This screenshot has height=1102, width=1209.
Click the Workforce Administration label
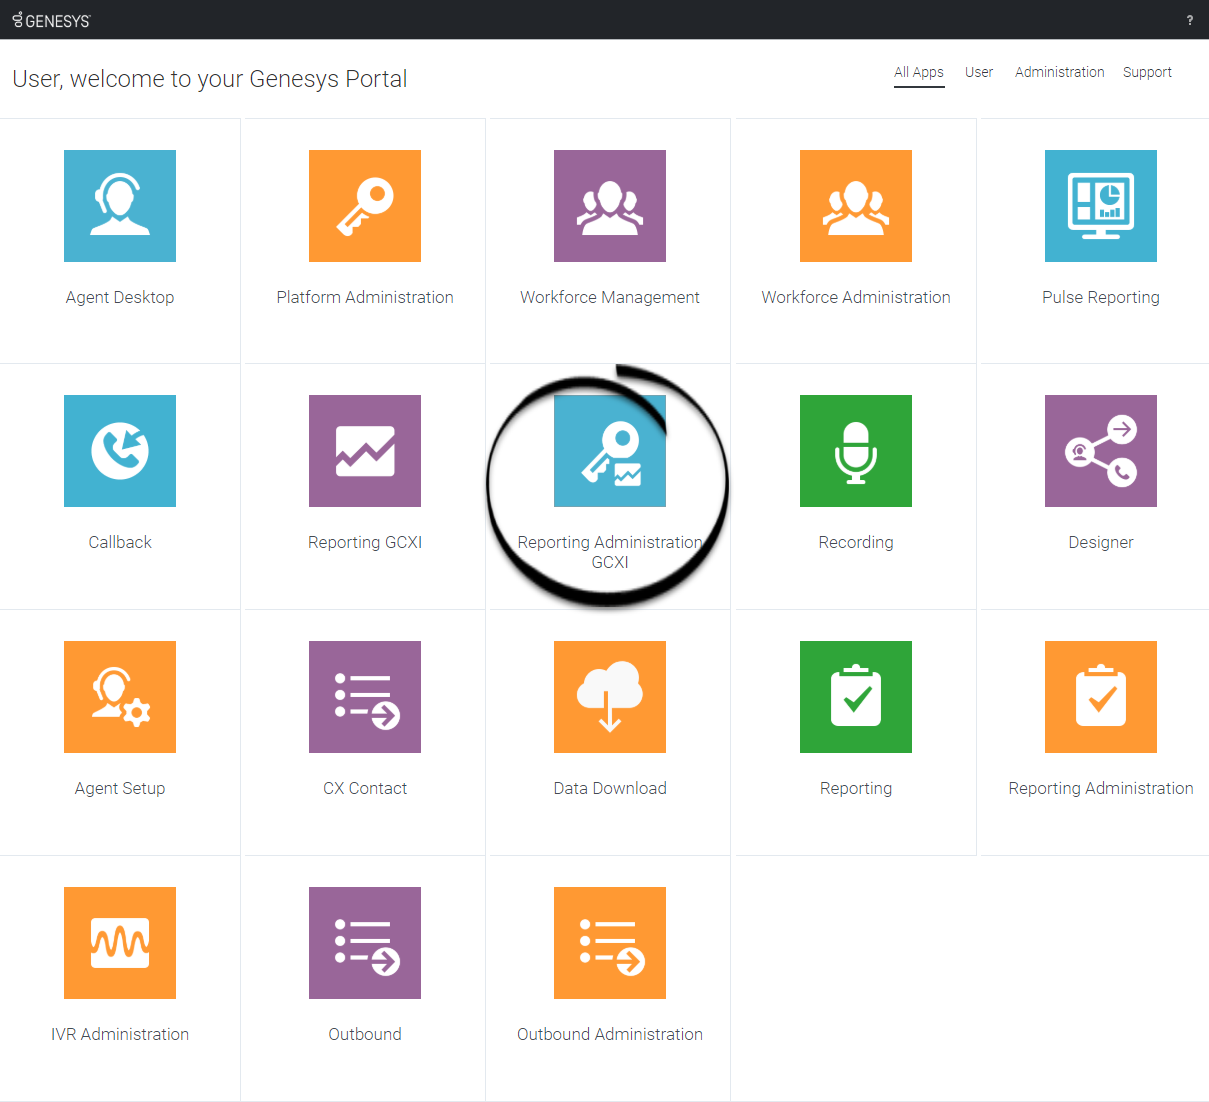[x=856, y=297]
